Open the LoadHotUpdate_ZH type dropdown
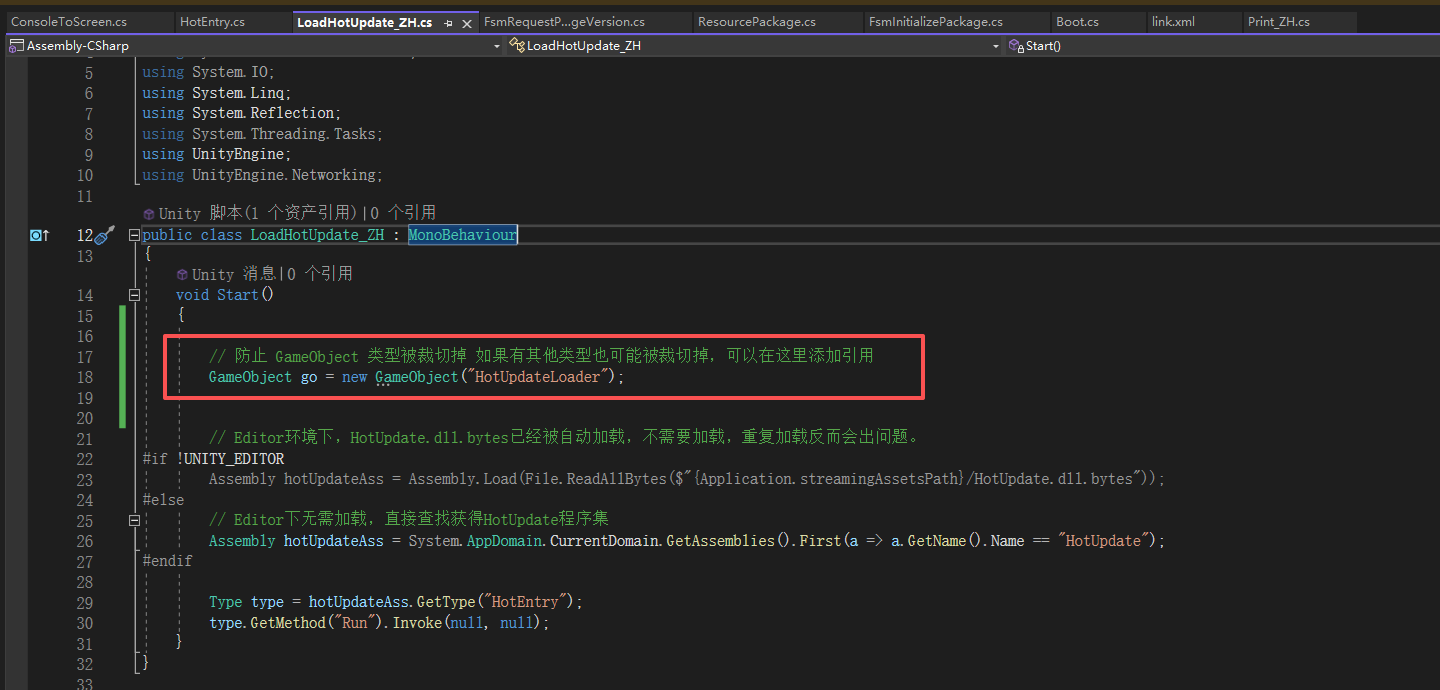The height and width of the screenshot is (690, 1440). 995,46
